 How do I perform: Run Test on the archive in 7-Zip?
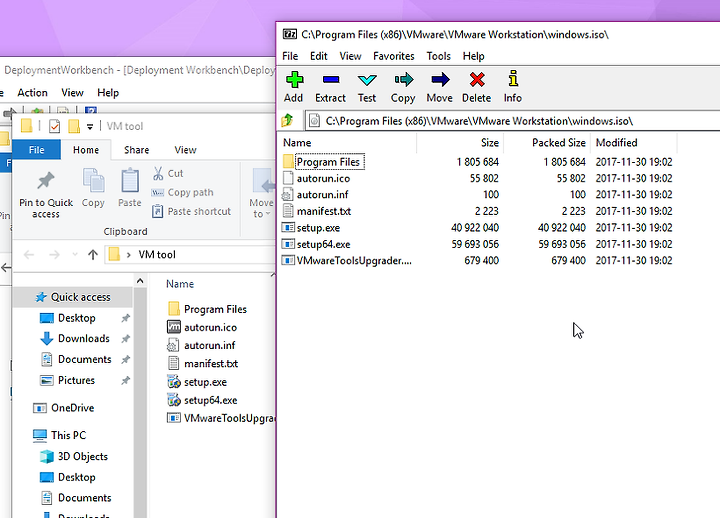[367, 87]
